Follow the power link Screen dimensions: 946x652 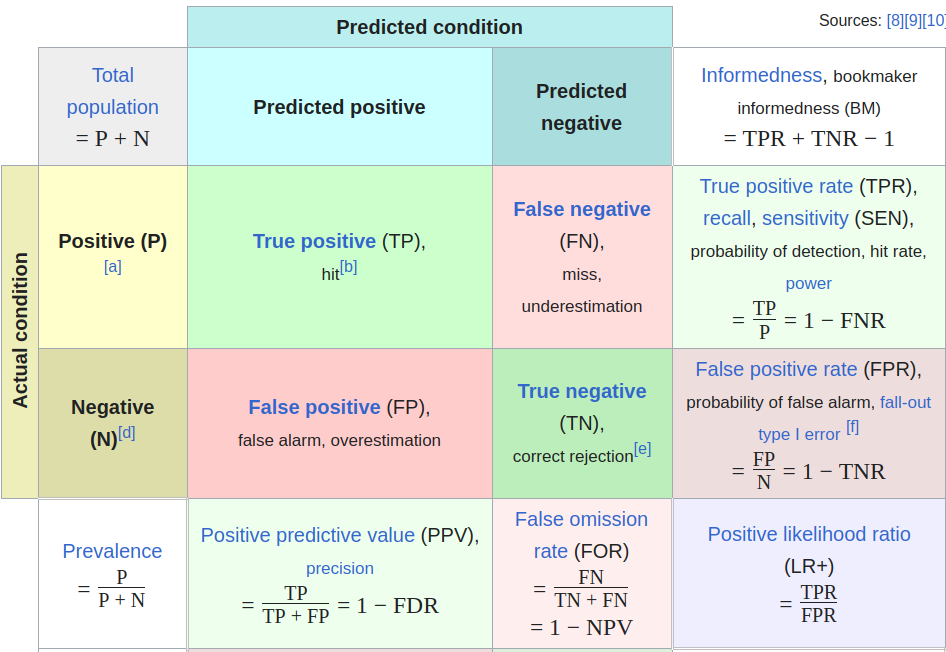point(808,283)
